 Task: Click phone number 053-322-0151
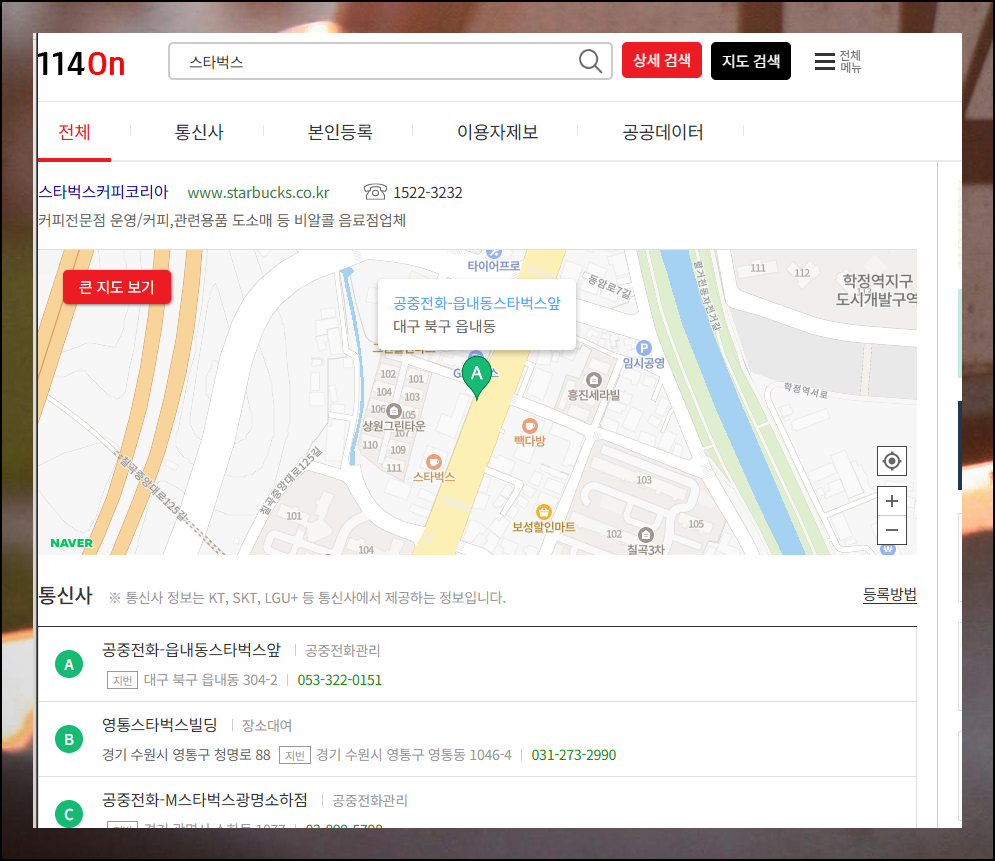[339, 680]
